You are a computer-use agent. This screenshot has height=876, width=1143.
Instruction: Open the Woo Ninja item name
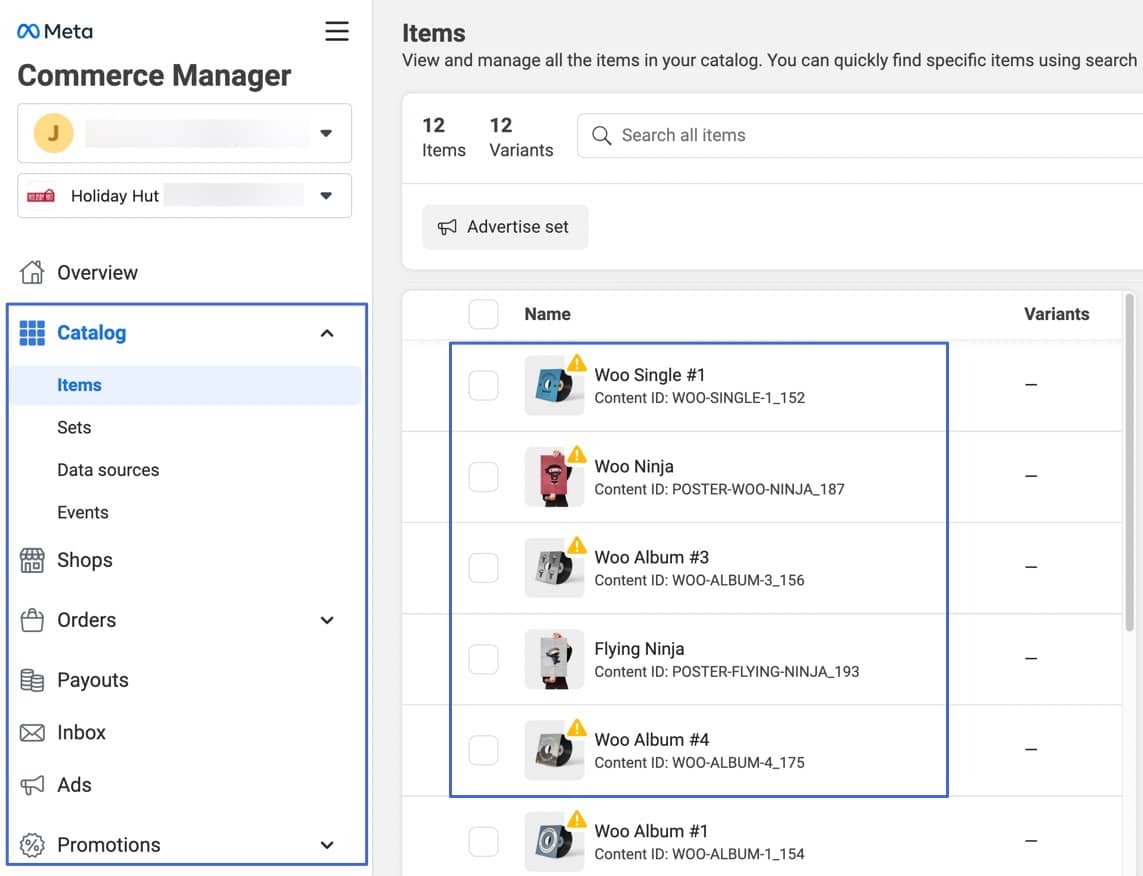click(633, 466)
